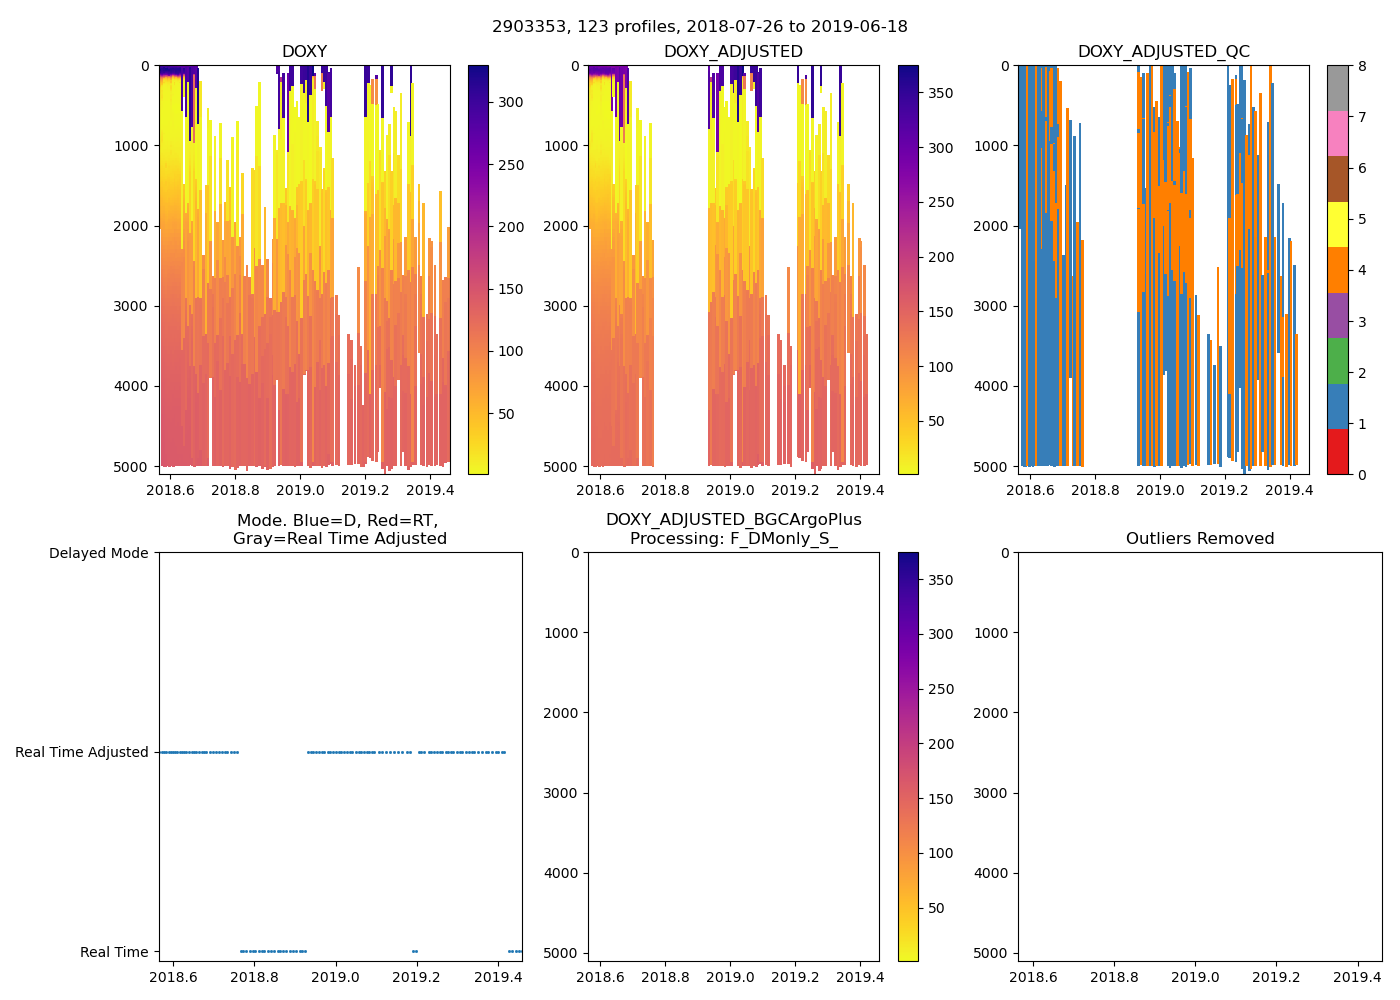Select the "Real Time Adjusted" axis label
Screen dimensions: 1400x1000
point(82,752)
